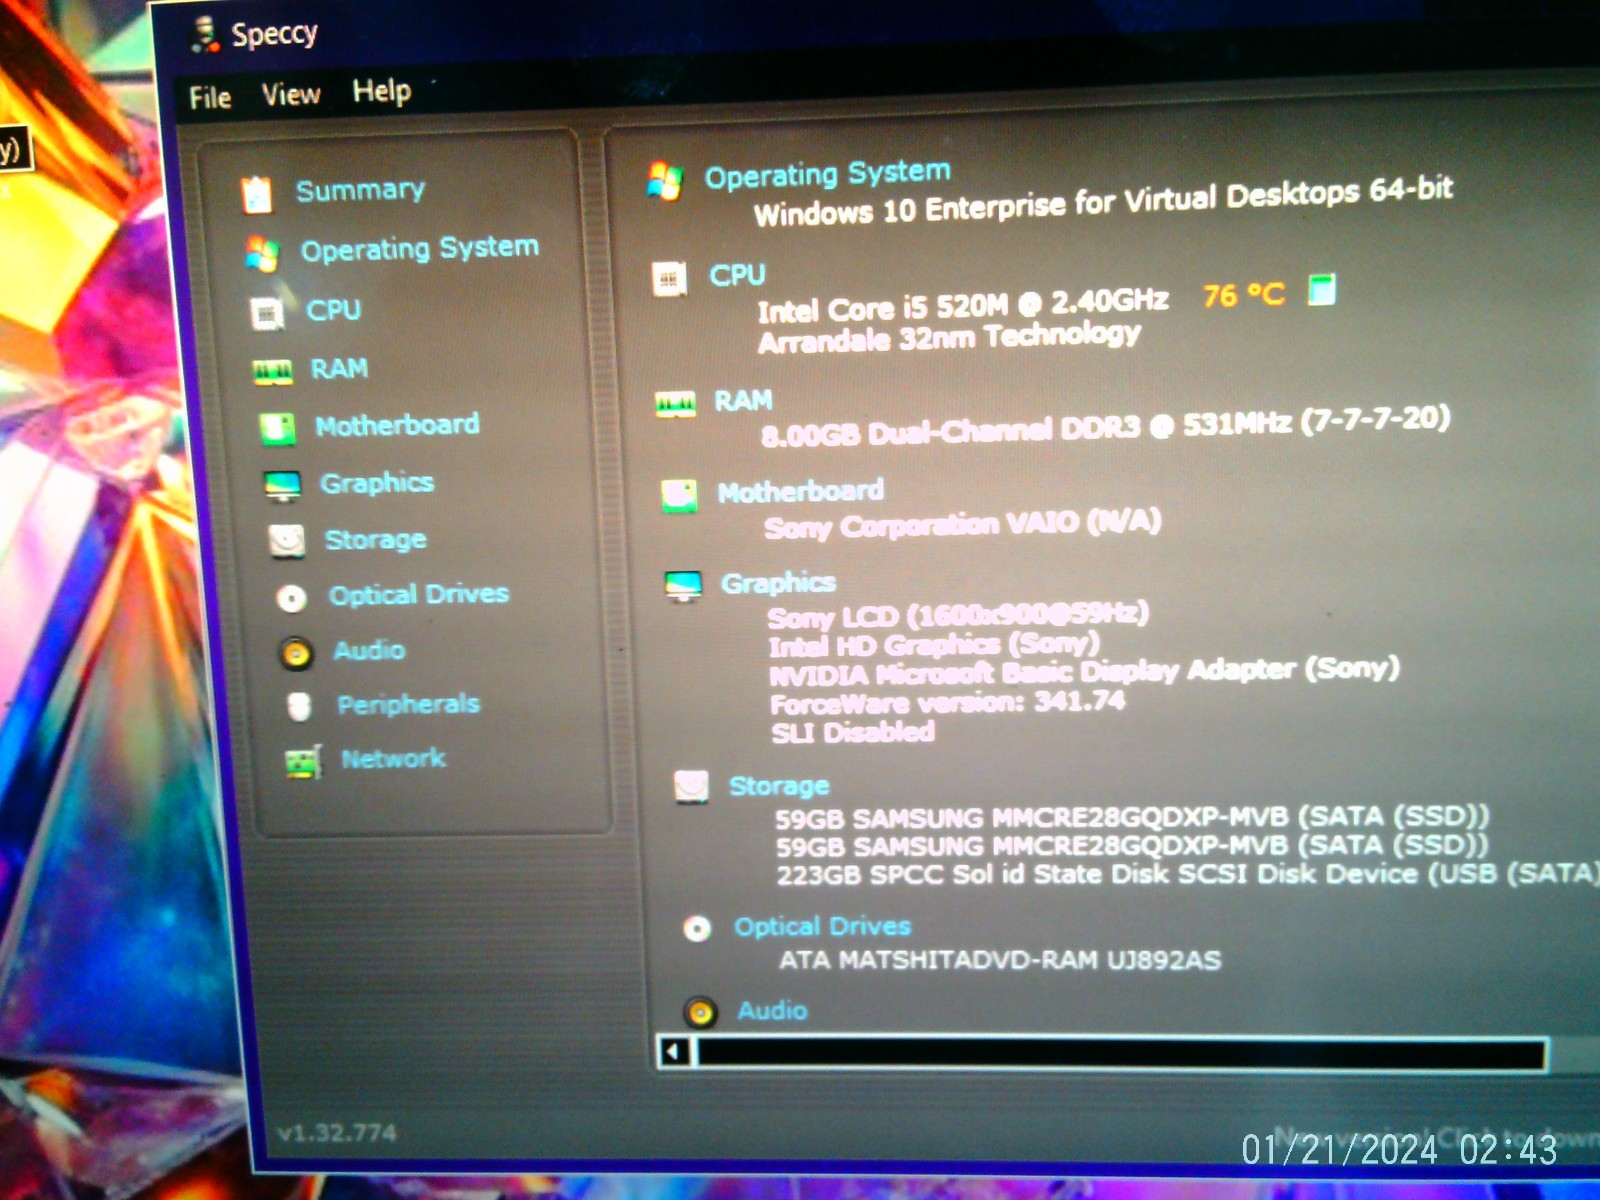Click the version number v1.32.774

337,1133
